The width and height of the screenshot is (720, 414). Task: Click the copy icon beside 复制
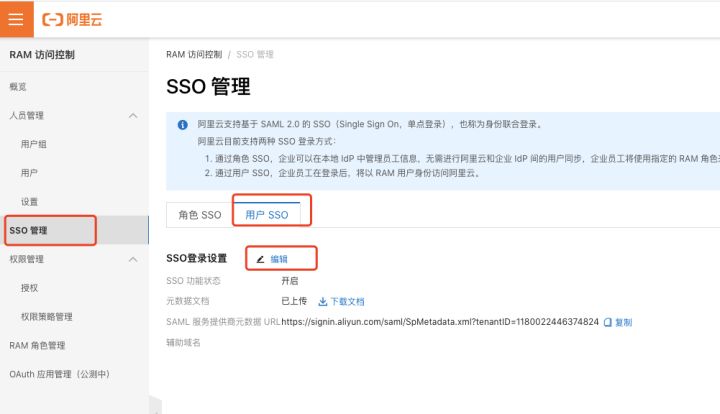[x=608, y=322]
